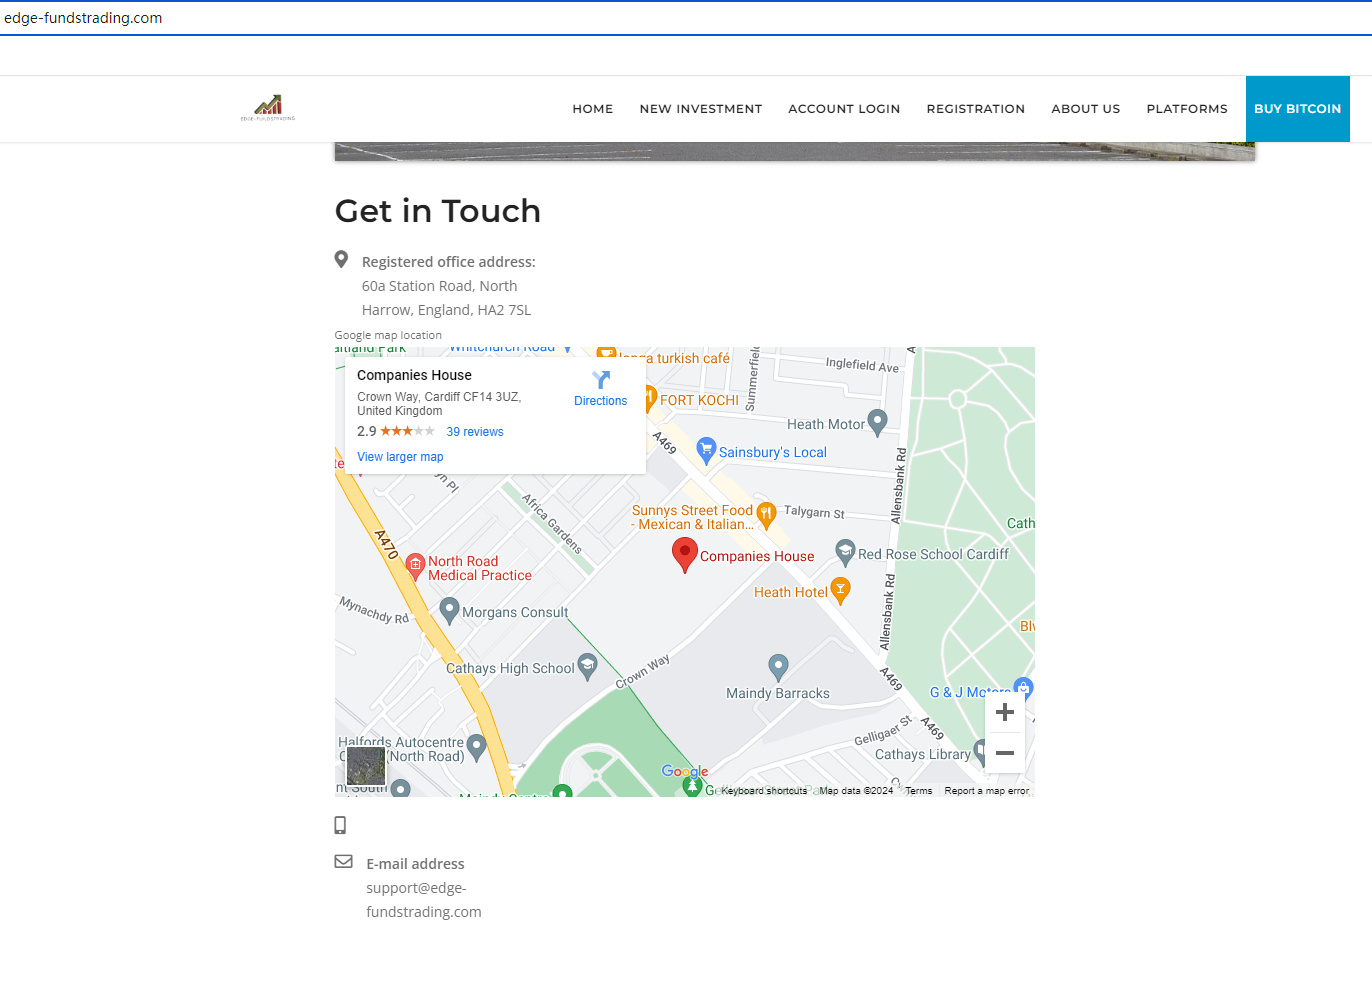Image resolution: width=1372 pixels, height=987 pixels.
Task: Click the Companies House card title
Action: 414,376
